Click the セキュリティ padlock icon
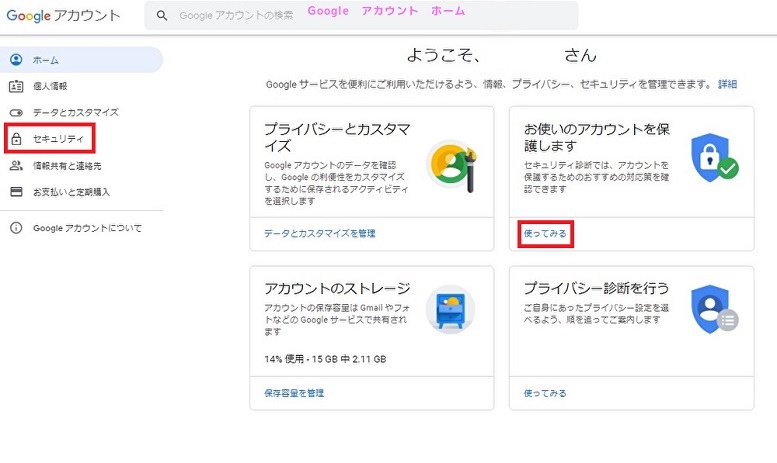 (16, 139)
